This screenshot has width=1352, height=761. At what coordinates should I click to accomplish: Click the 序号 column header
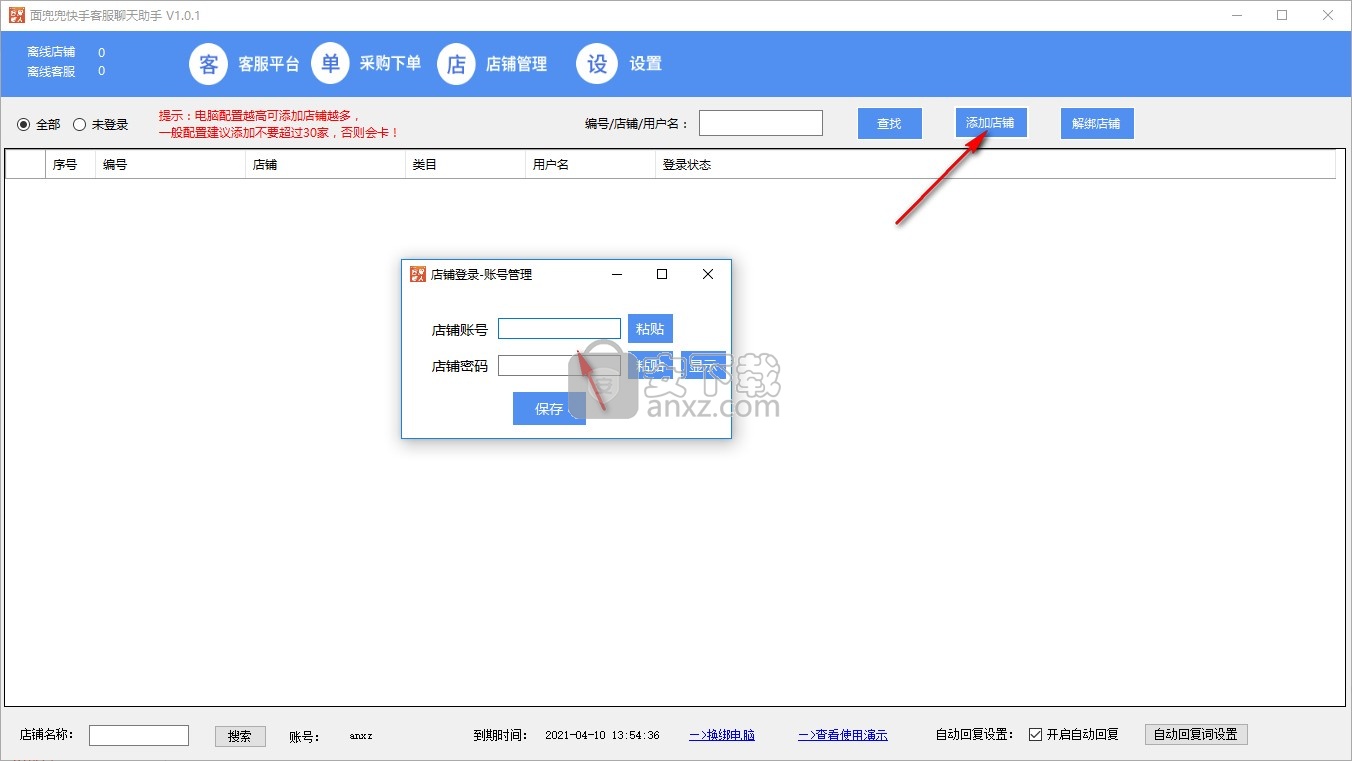[x=70, y=165]
